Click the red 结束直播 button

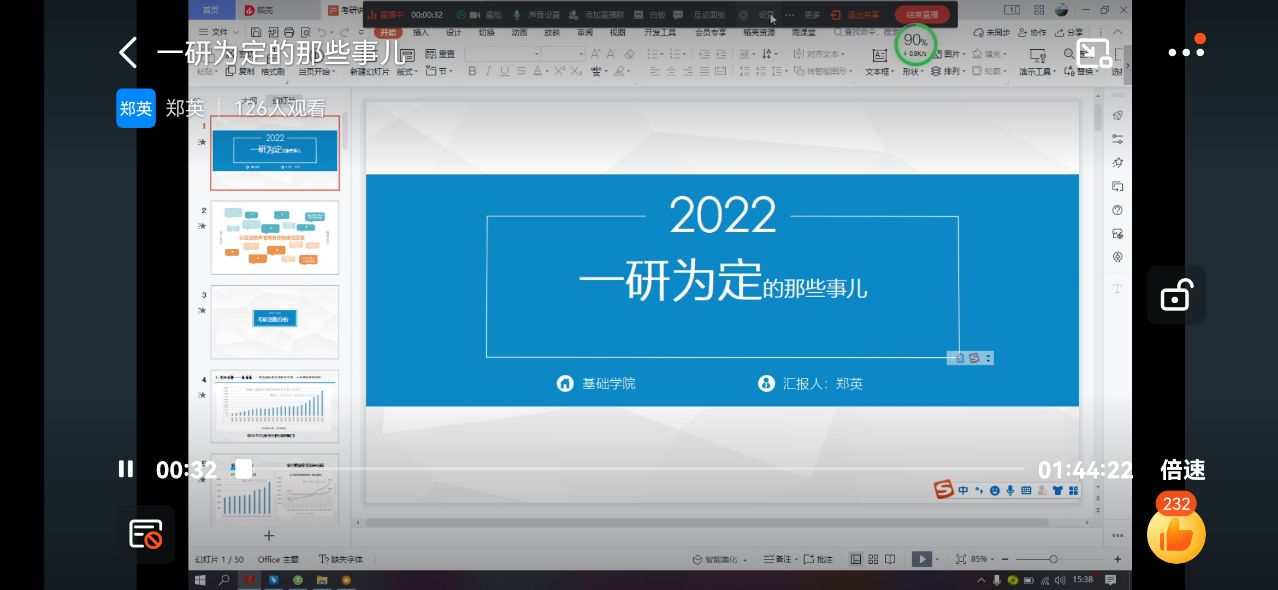point(921,15)
